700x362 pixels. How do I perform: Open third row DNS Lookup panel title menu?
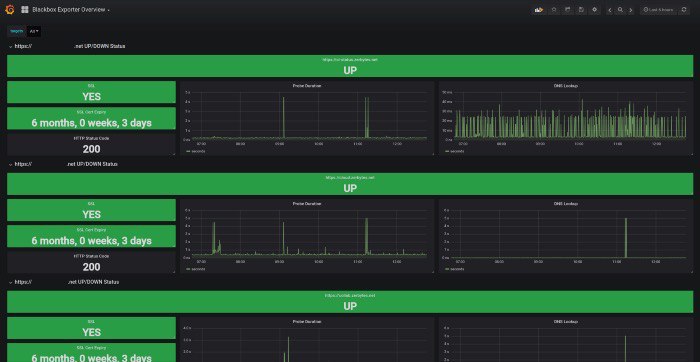[x=566, y=321]
